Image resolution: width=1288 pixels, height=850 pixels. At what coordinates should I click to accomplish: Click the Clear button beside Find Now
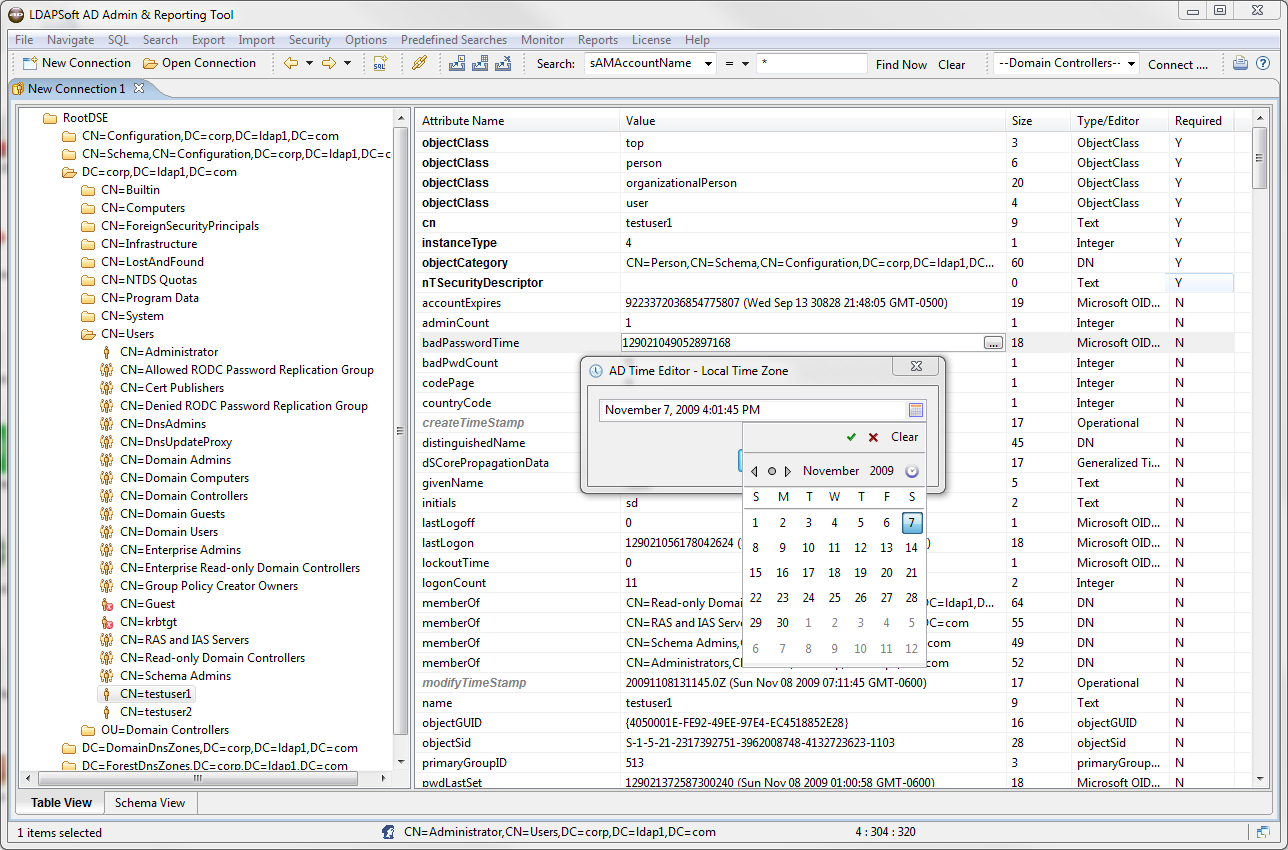point(952,64)
